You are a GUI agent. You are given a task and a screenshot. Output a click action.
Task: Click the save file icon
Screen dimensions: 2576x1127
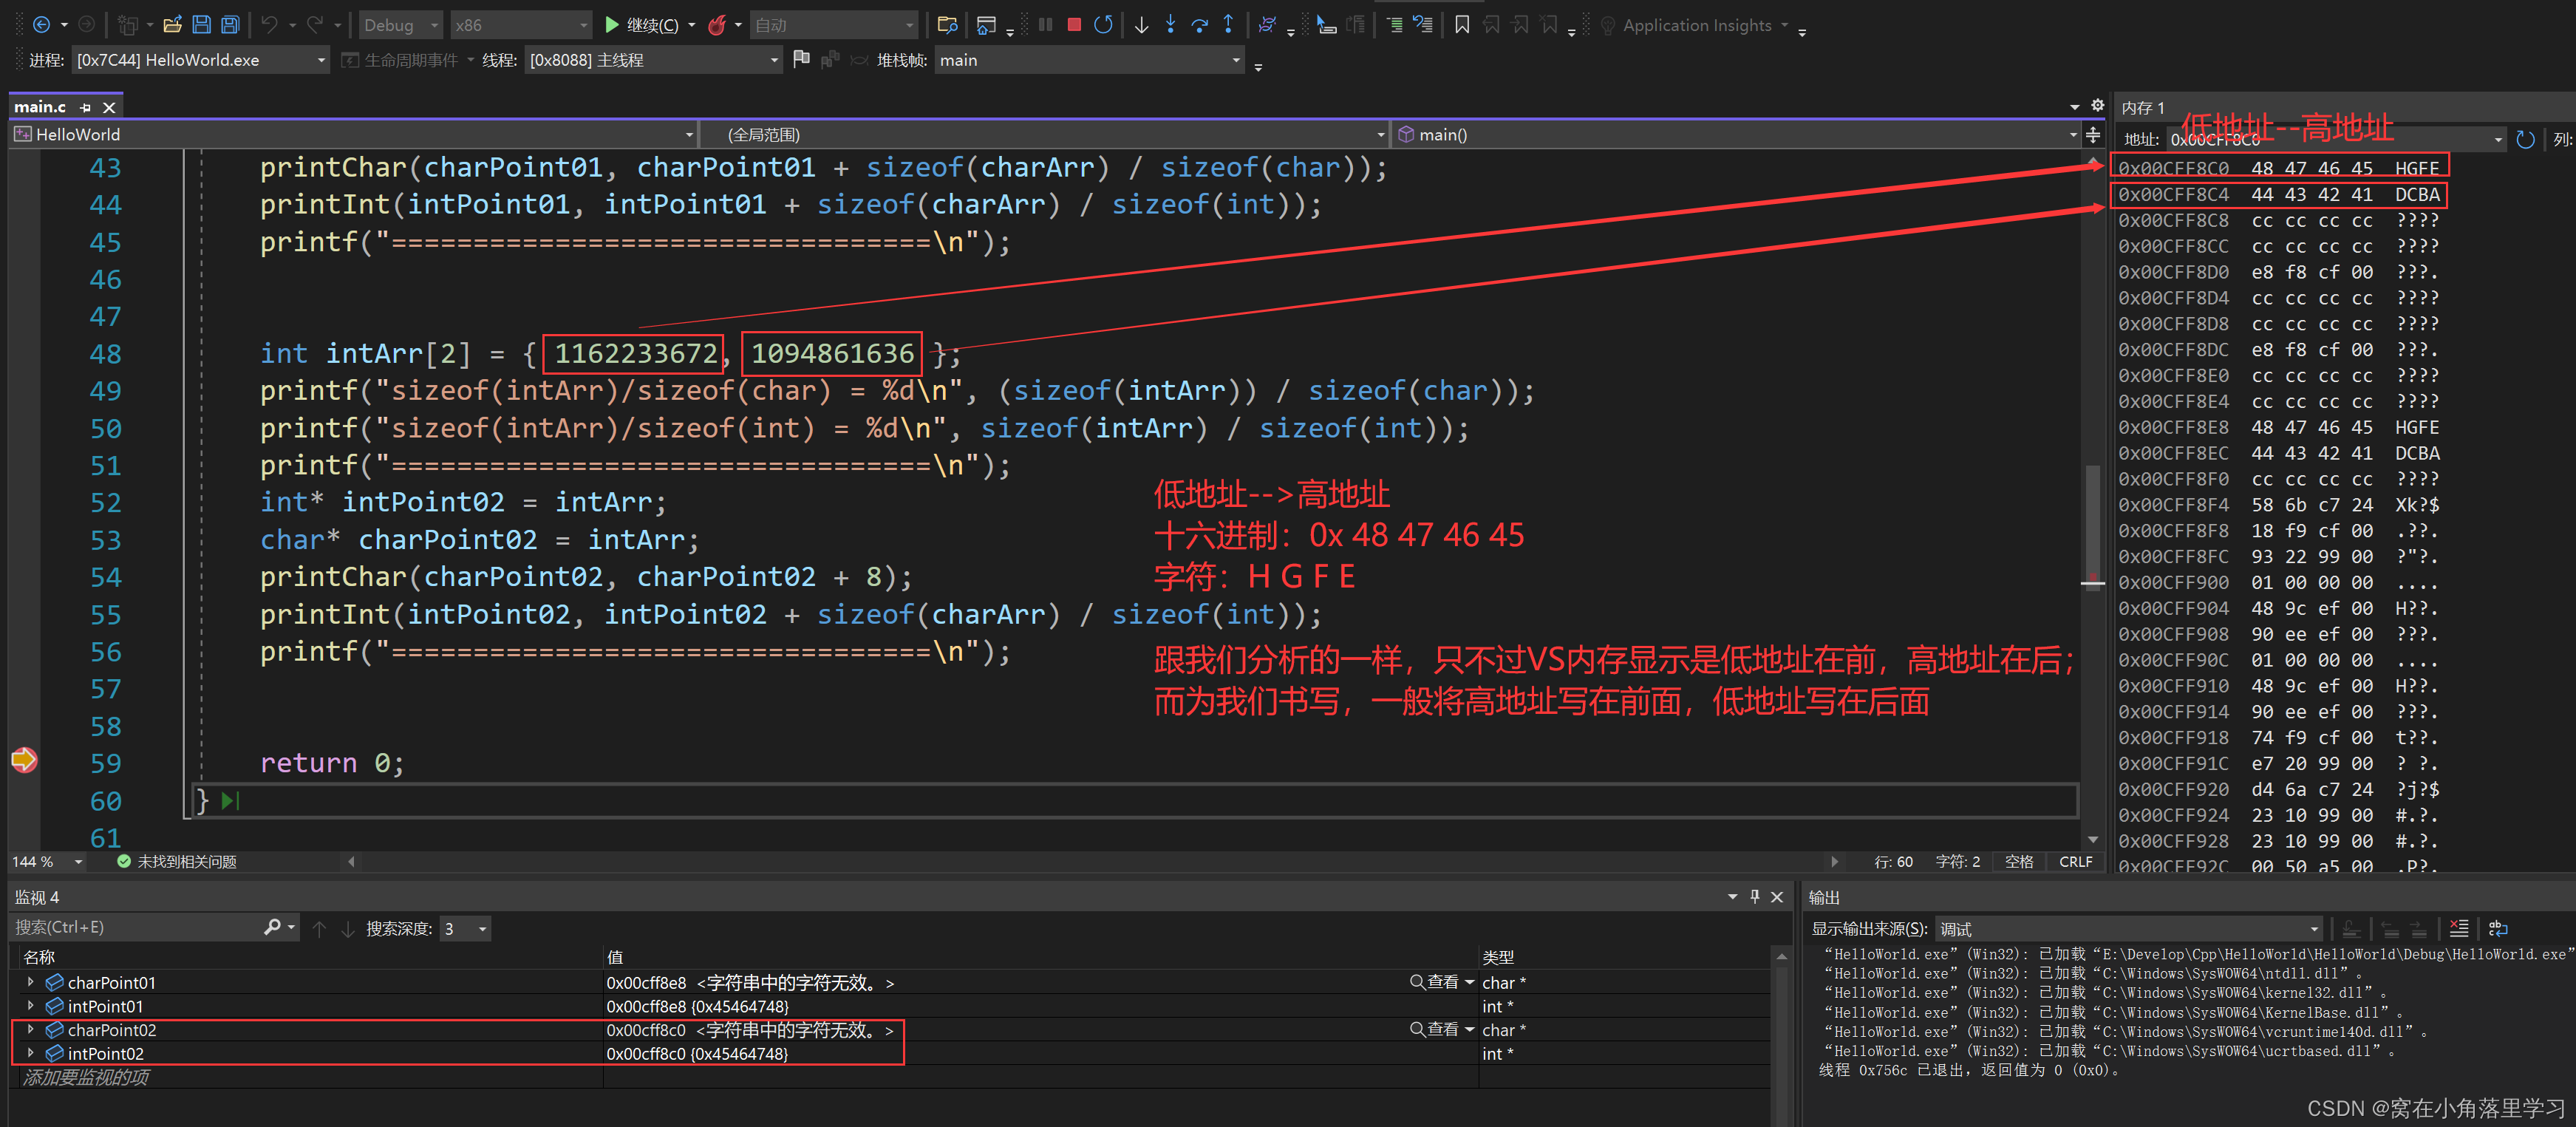pyautogui.click(x=201, y=25)
